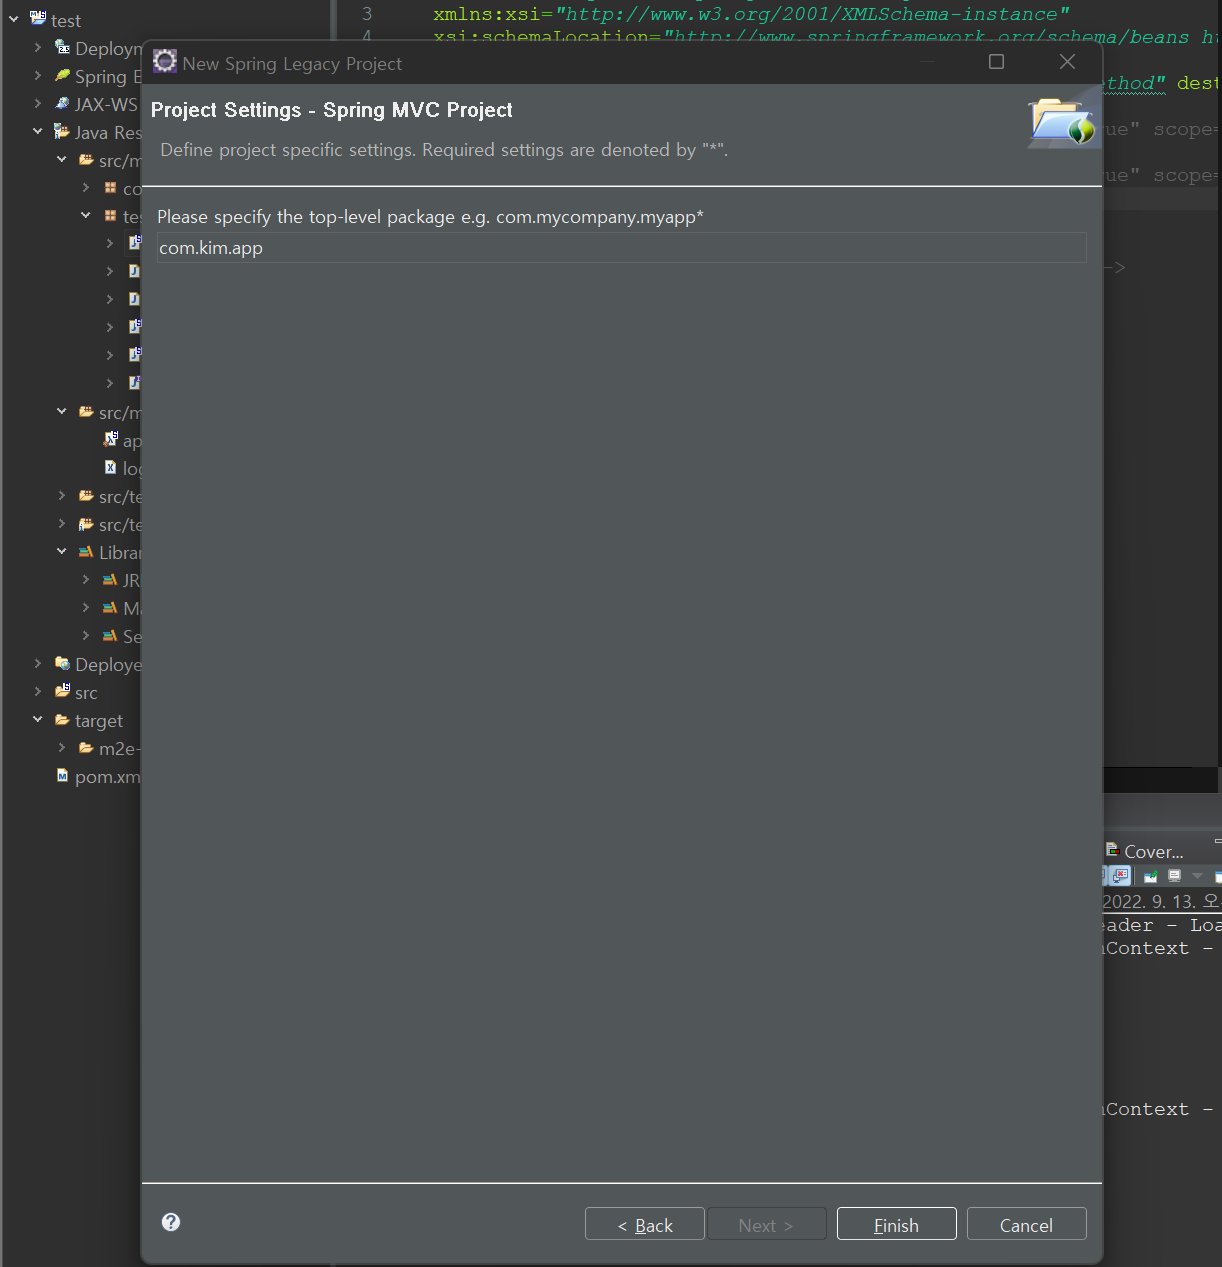The height and width of the screenshot is (1267, 1222).
Task: Click the Deployed Resources folder icon
Action: click(62, 663)
